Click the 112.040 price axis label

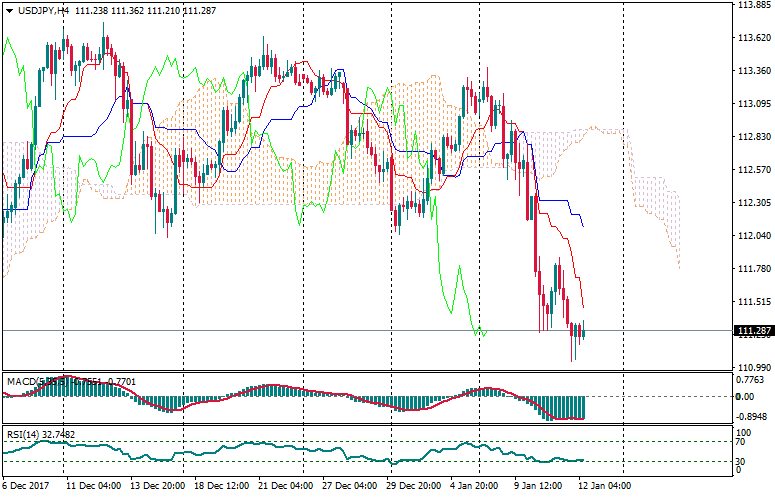[x=751, y=236]
